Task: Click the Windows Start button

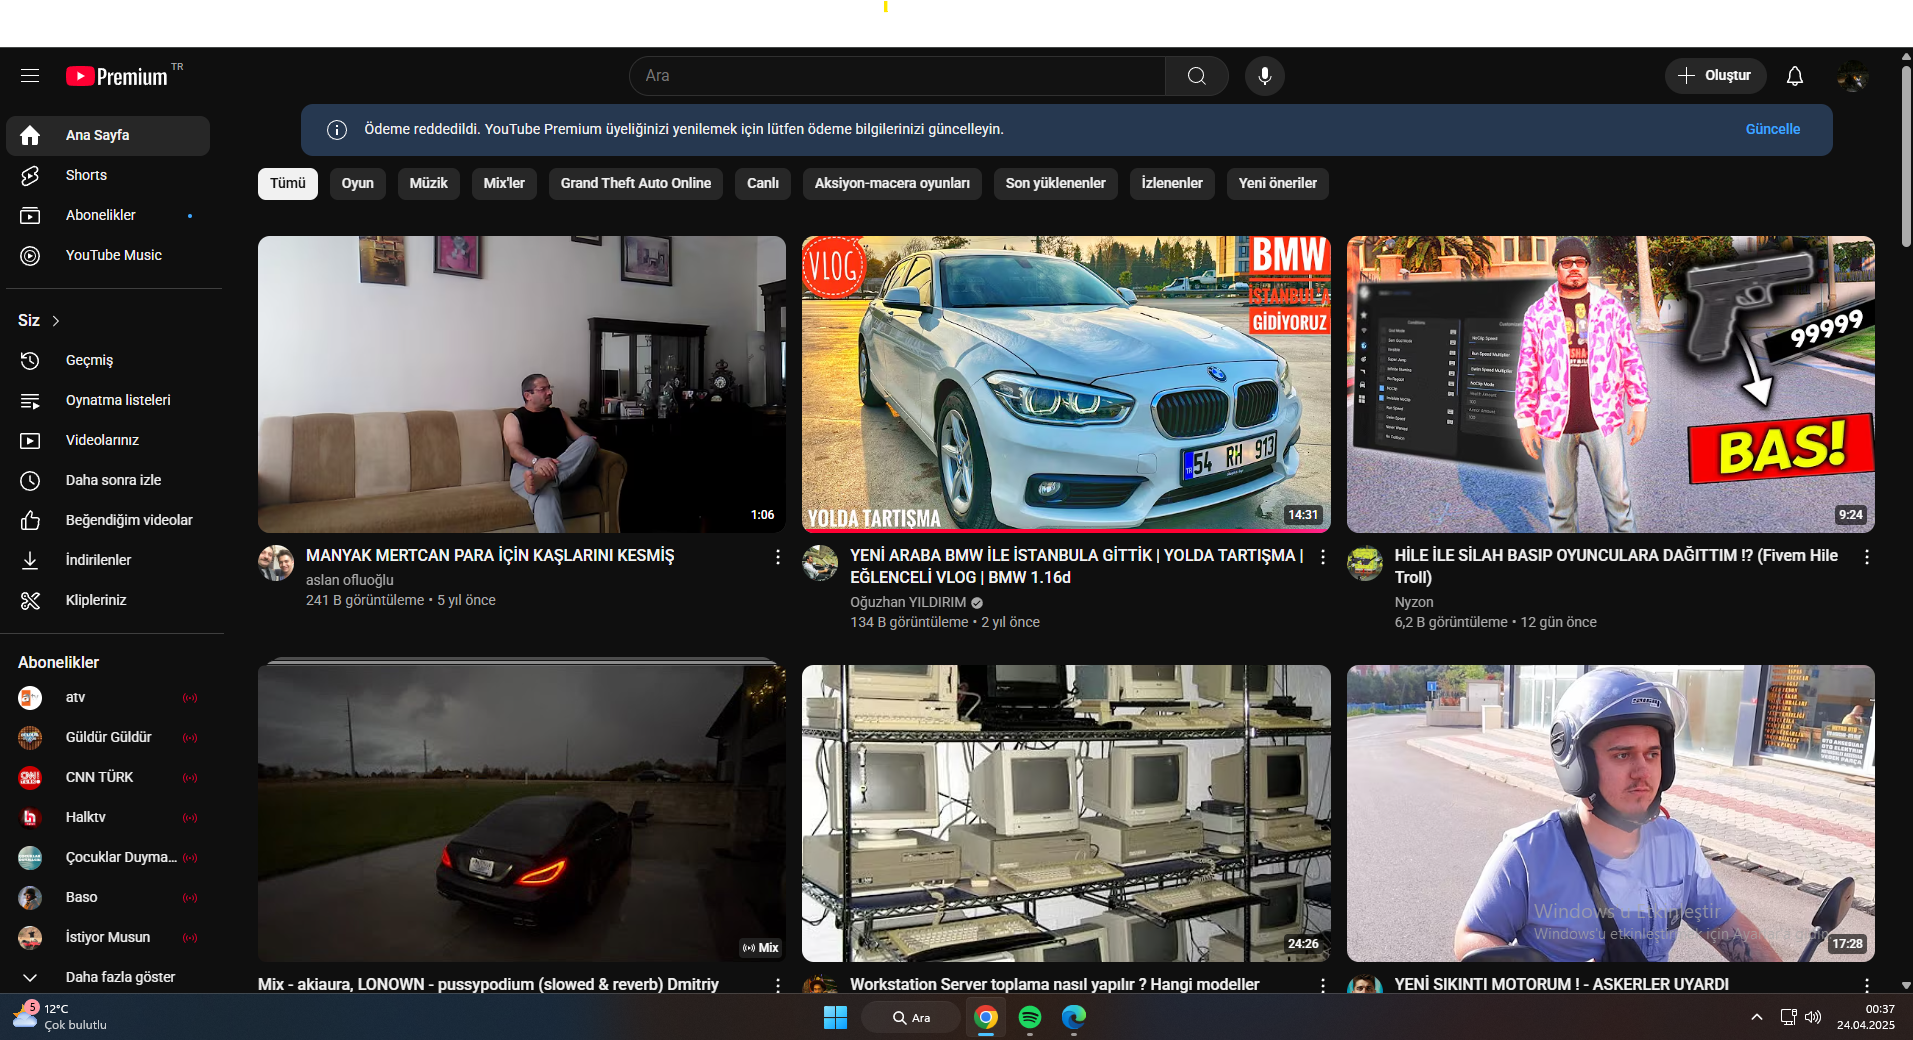Action: [835, 1017]
